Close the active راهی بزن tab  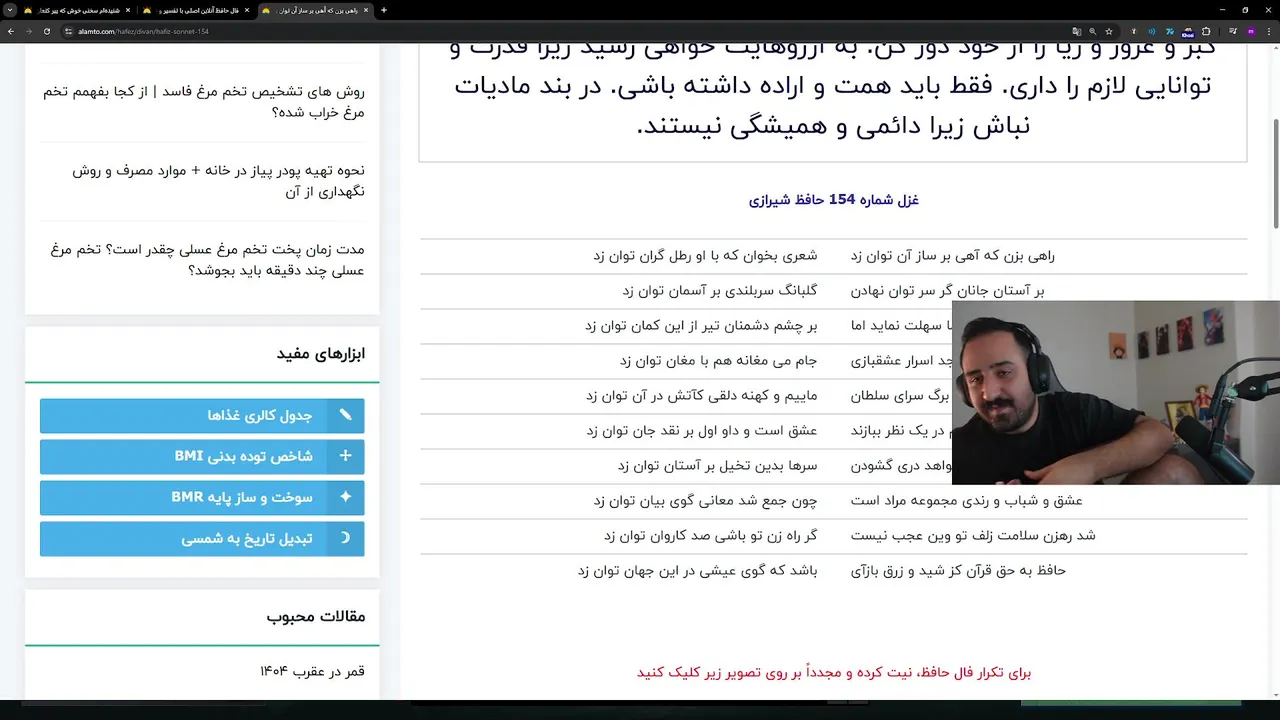366,10
